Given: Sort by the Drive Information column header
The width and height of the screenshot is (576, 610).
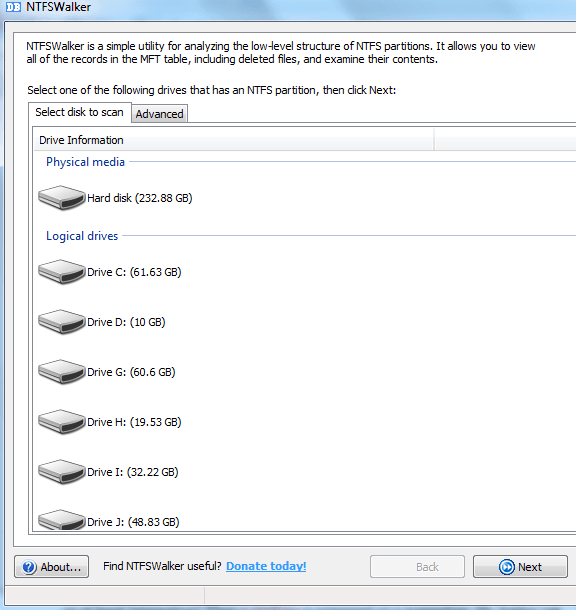Looking at the screenshot, I should tap(234, 140).
